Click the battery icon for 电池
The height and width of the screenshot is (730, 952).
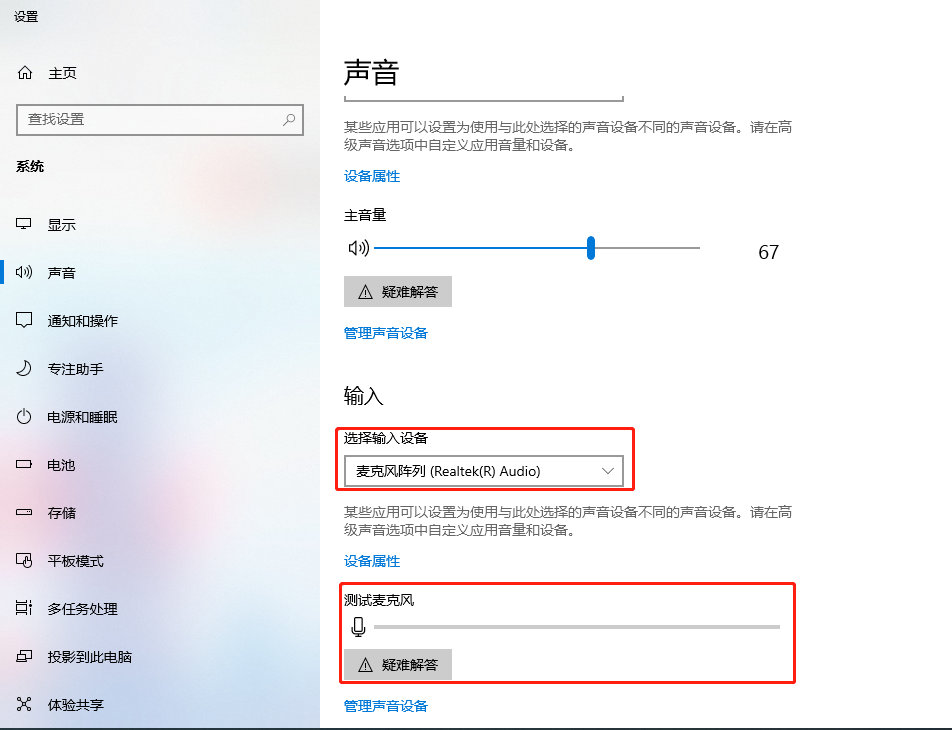[x=24, y=465]
